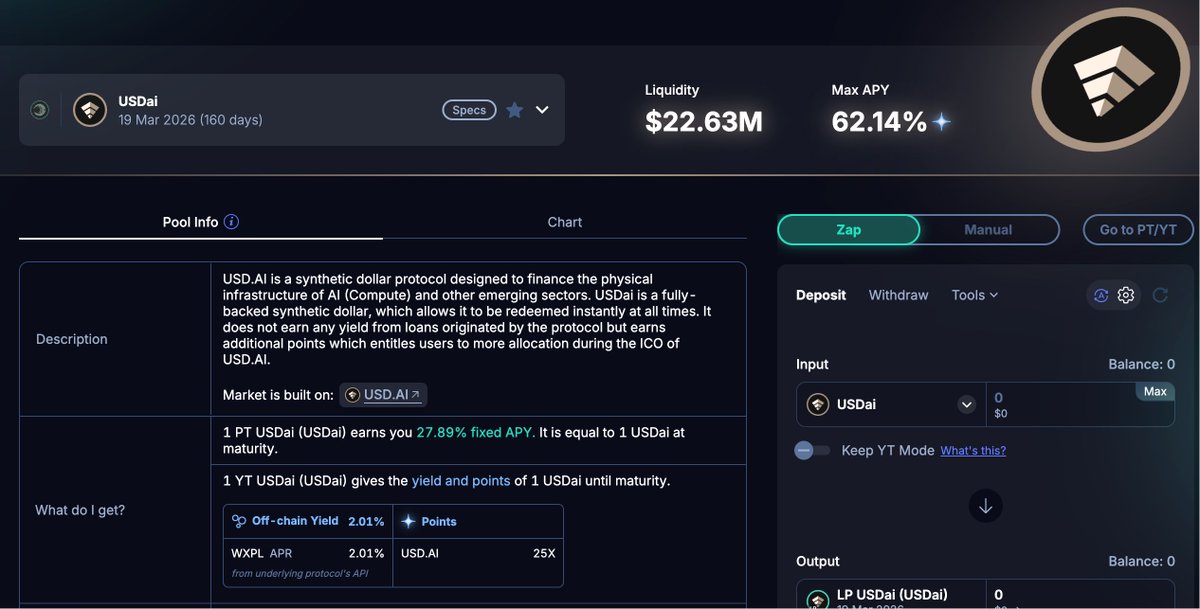This screenshot has height=609, width=1200.
Task: Click the favorite star icon for USDai
Action: [x=514, y=110]
